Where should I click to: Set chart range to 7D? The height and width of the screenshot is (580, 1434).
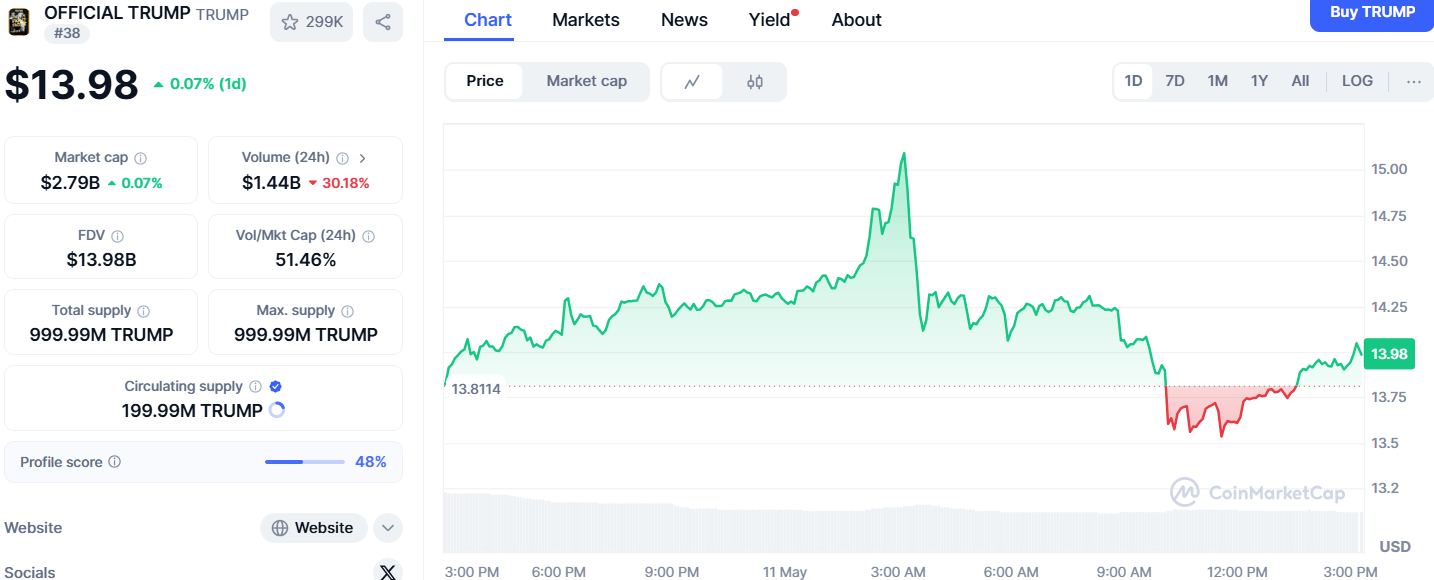1175,82
